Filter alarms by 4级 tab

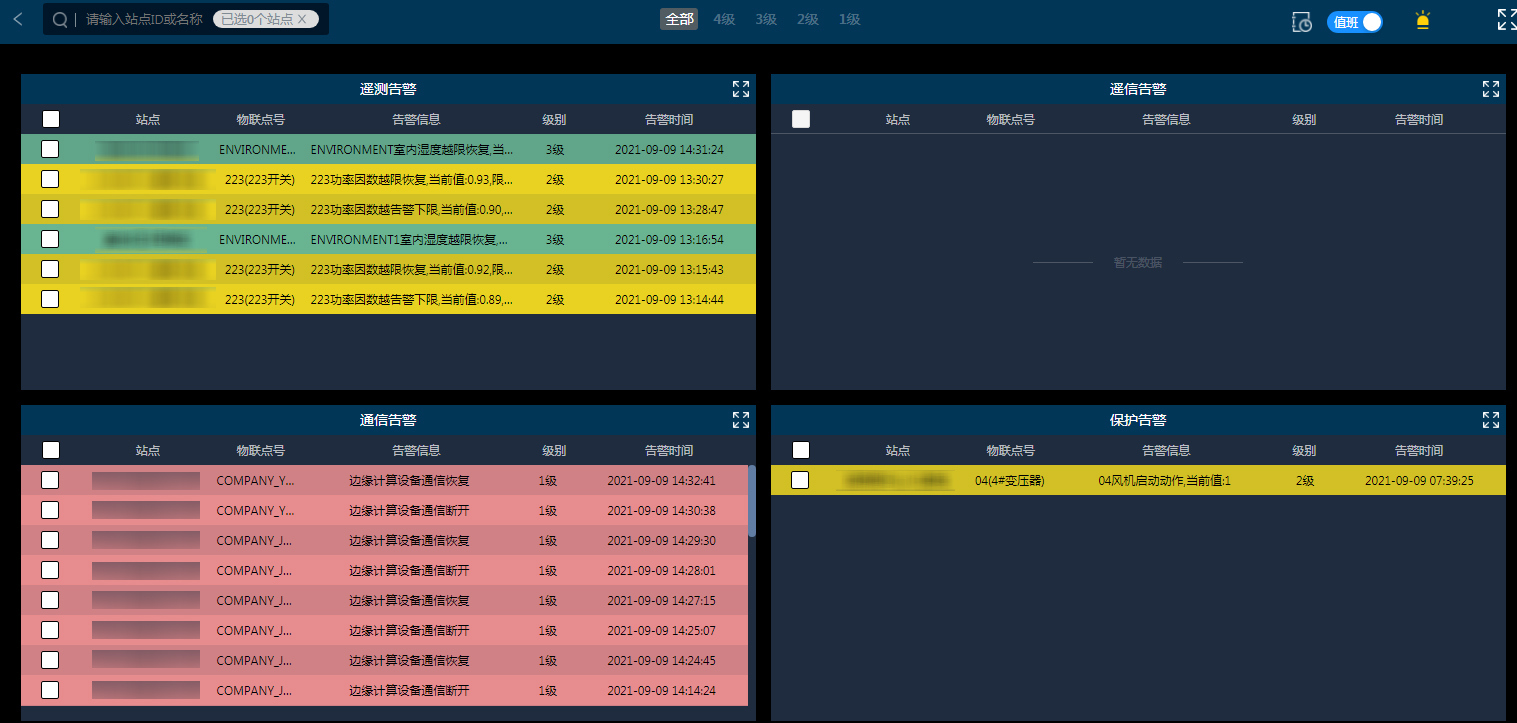724,20
